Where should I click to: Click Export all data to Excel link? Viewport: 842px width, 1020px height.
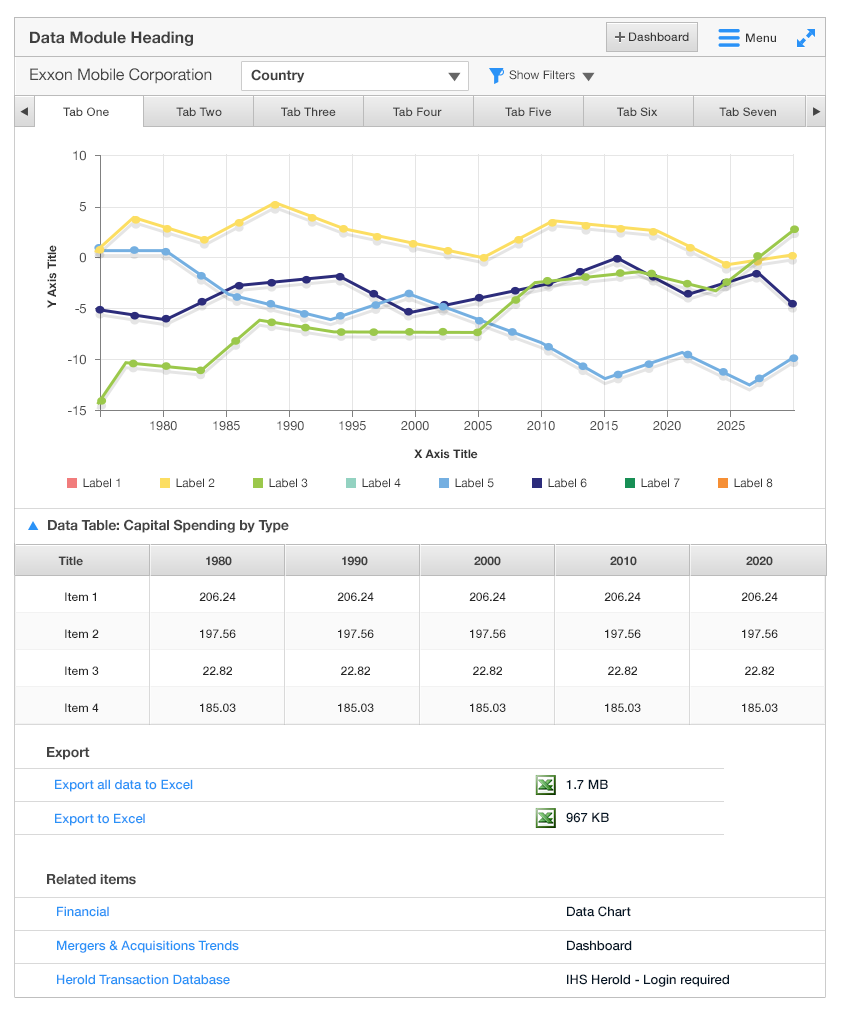click(124, 785)
